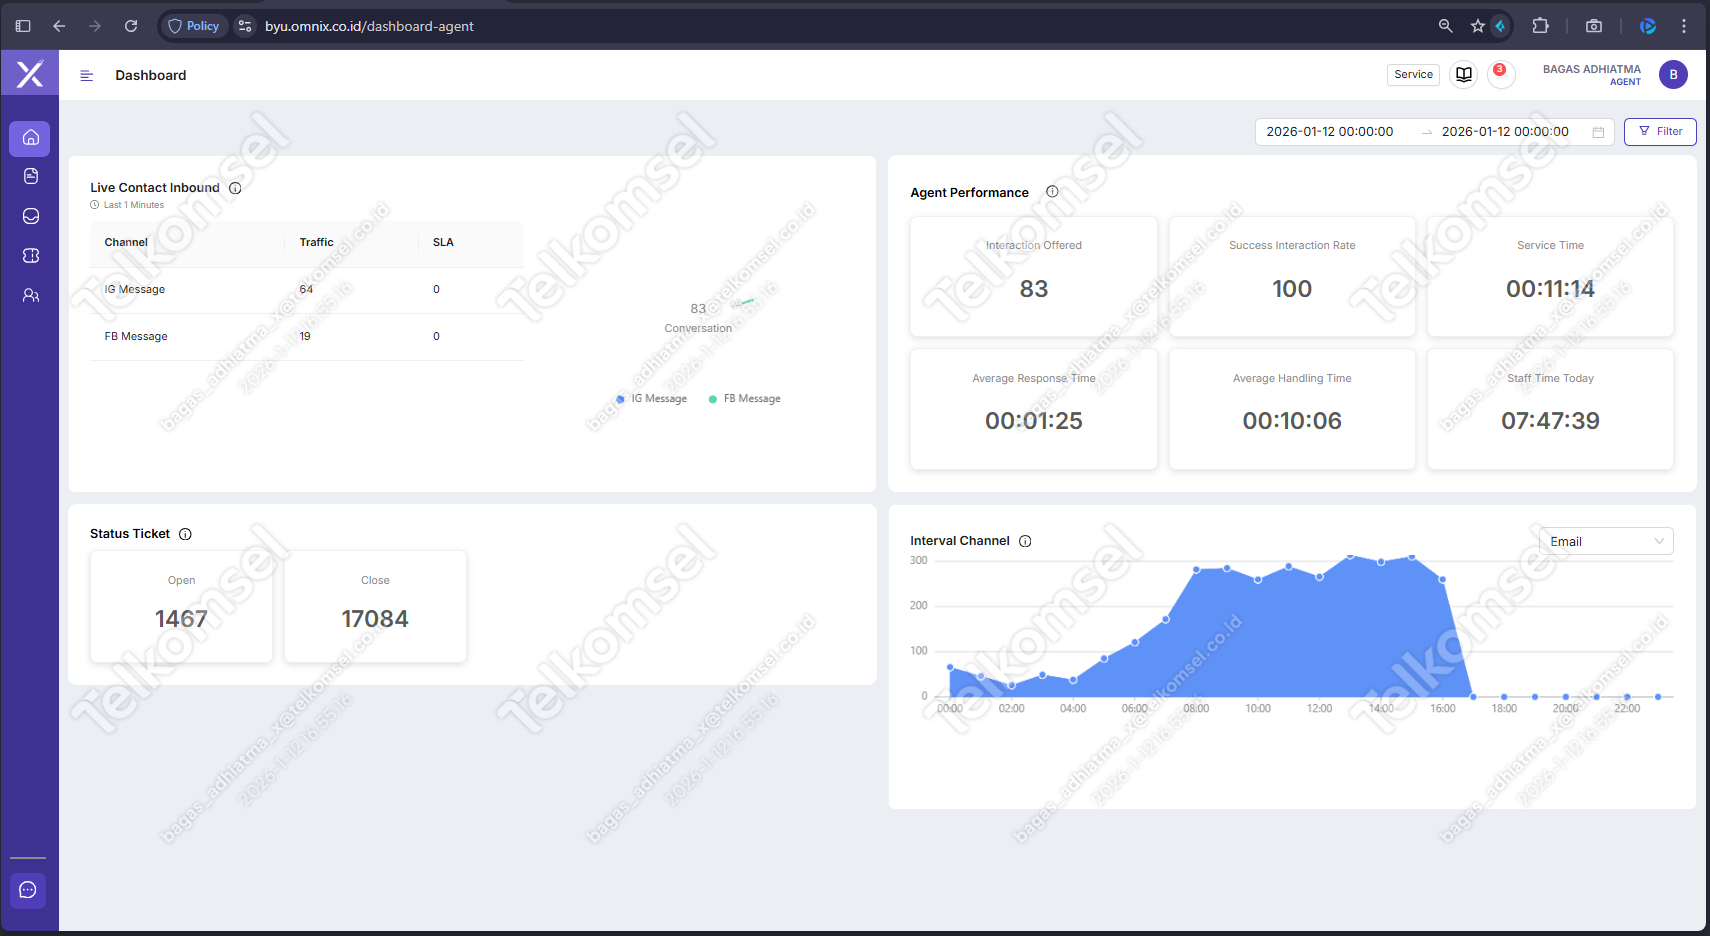
Task: Click the Service button
Action: pos(1413,75)
